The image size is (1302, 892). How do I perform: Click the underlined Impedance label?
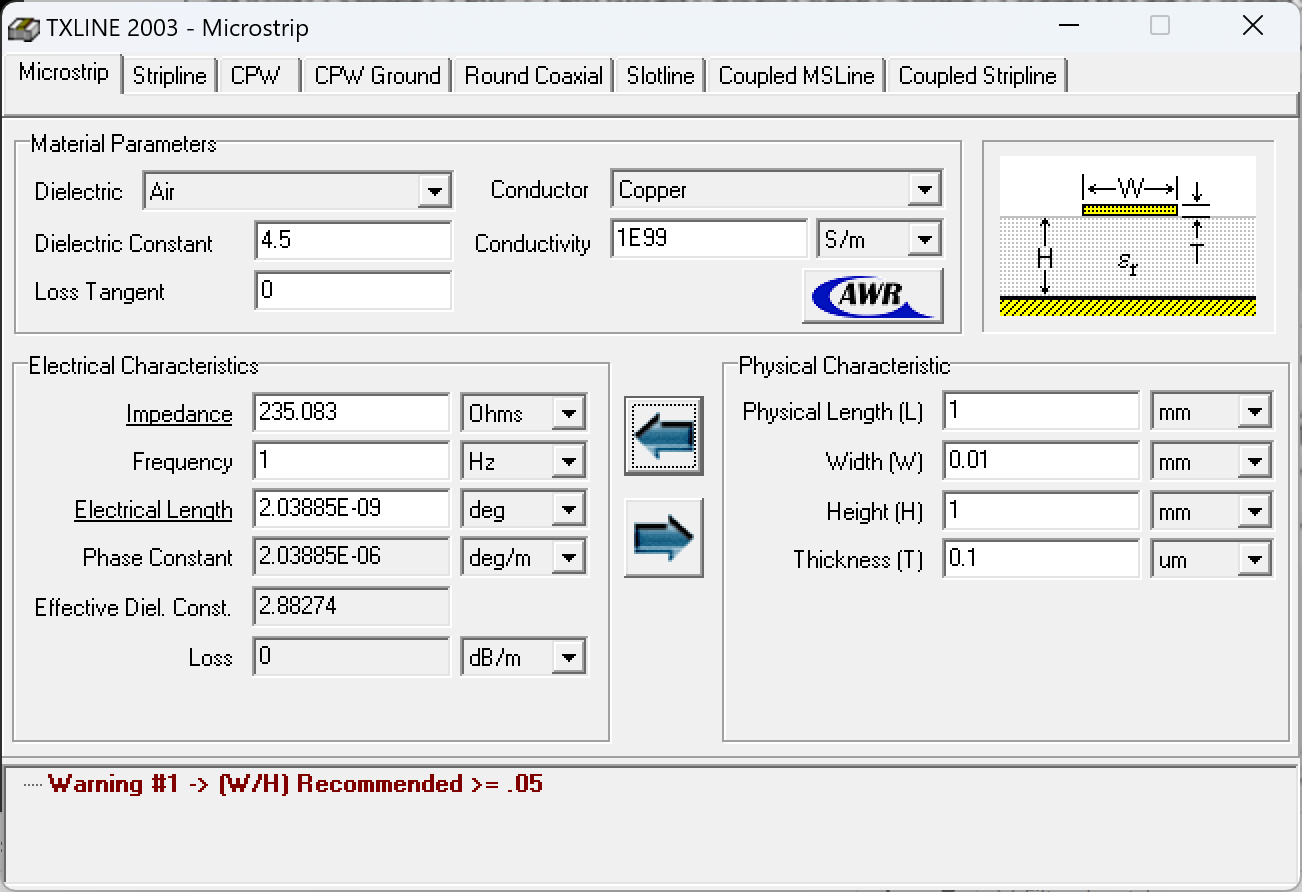179,414
